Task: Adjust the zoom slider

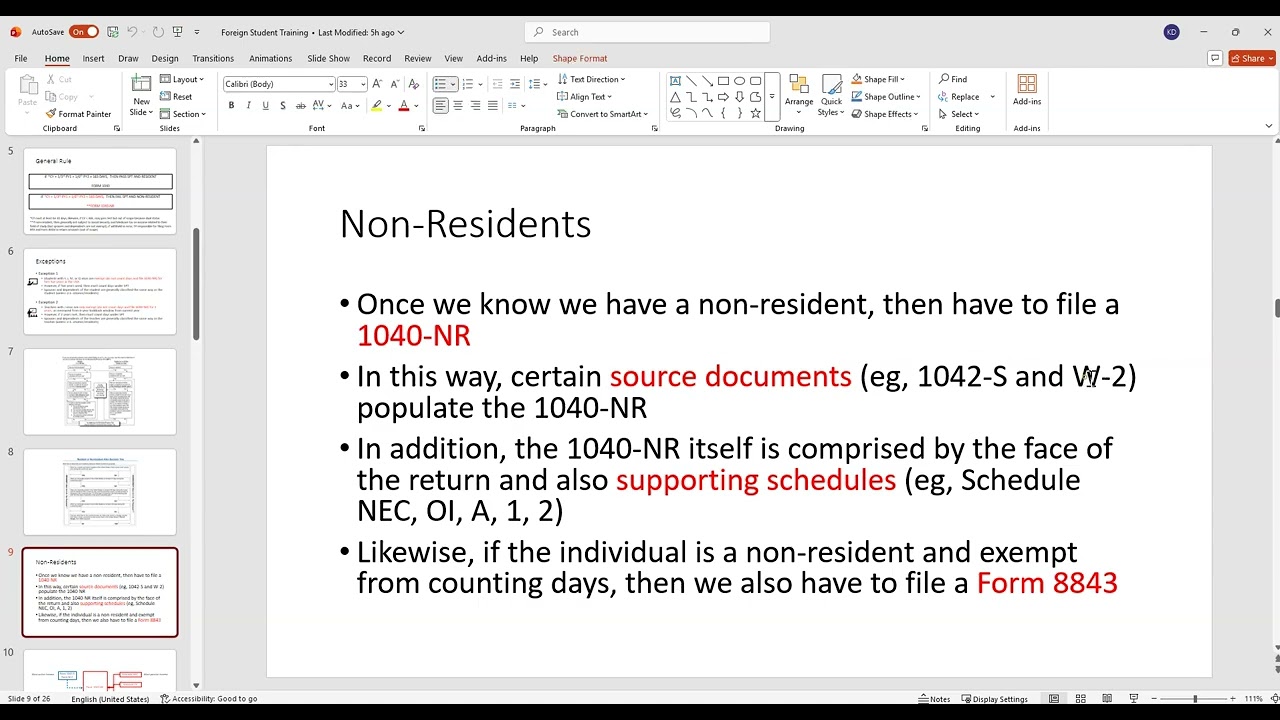Action: (1194, 699)
